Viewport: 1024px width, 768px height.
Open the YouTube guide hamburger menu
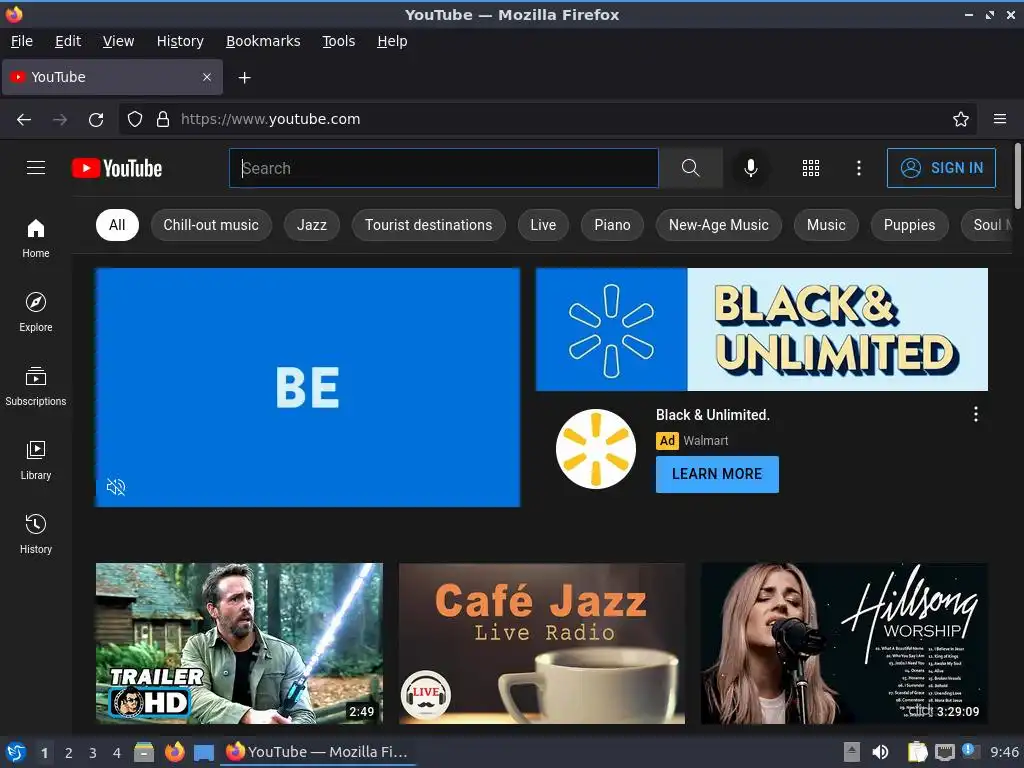coord(36,168)
